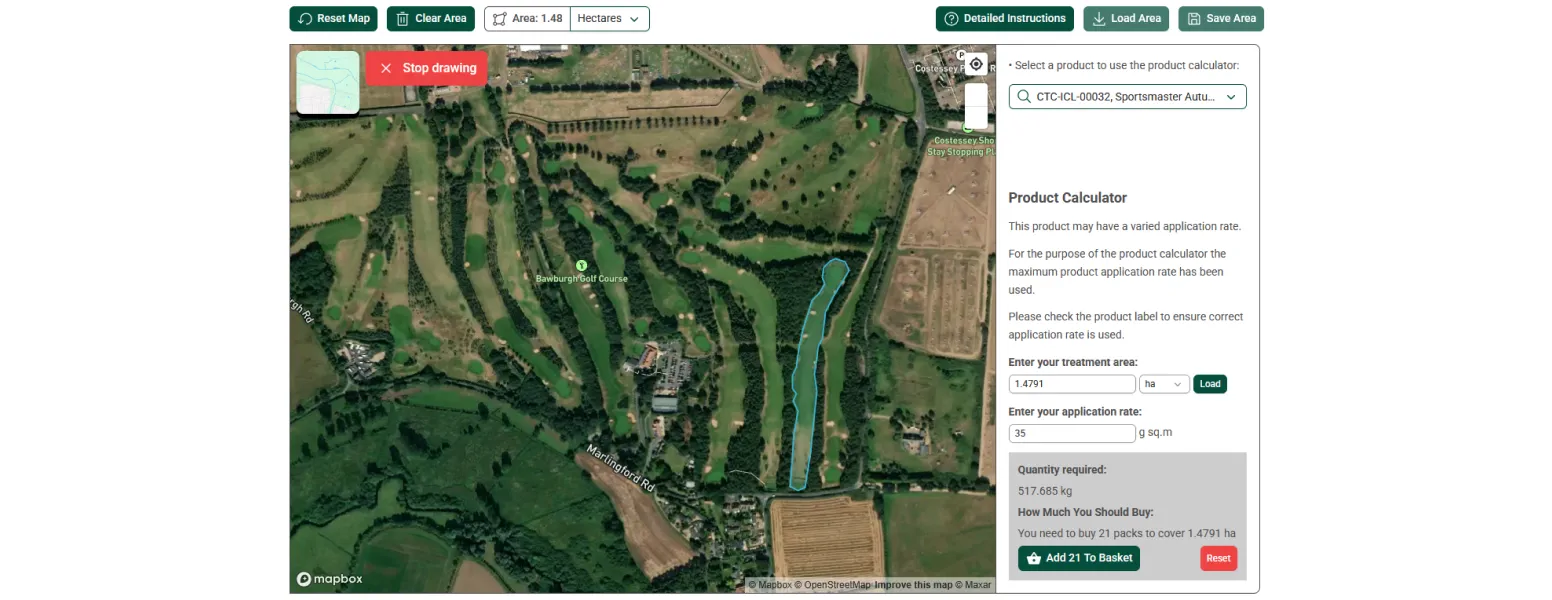Click the save icon on Save Area
This screenshot has height=600, width=1552.
(x=1192, y=18)
